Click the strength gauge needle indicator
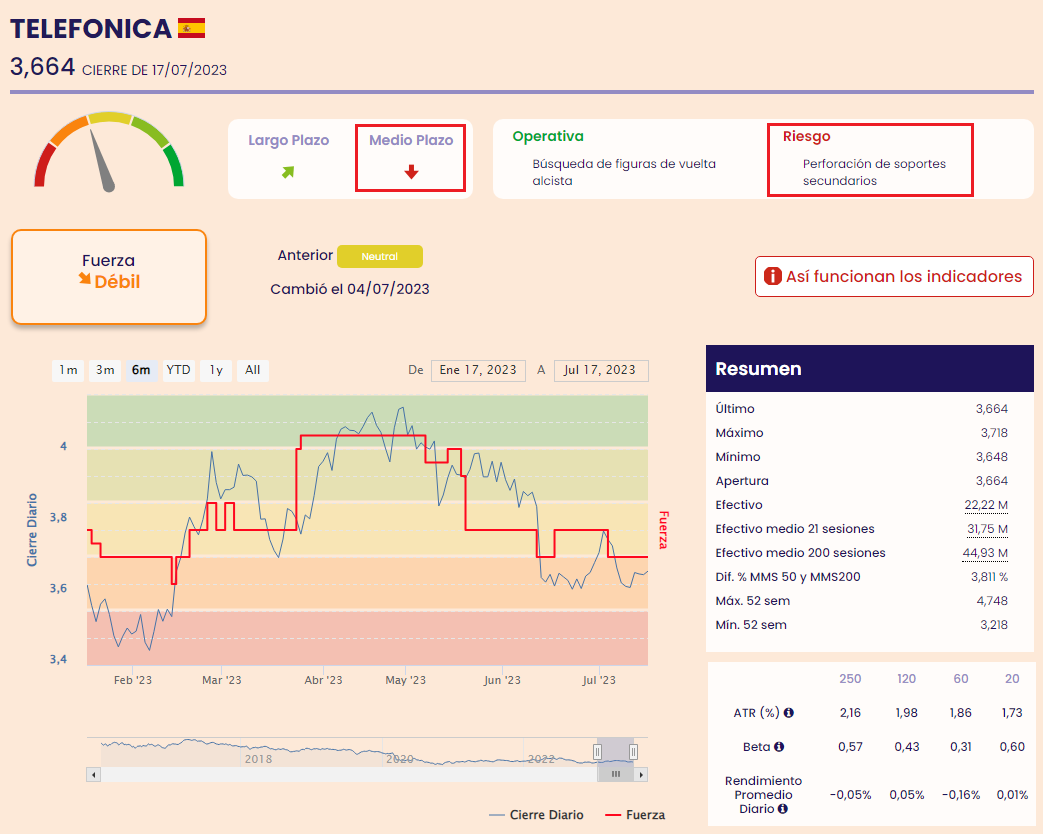 102,160
